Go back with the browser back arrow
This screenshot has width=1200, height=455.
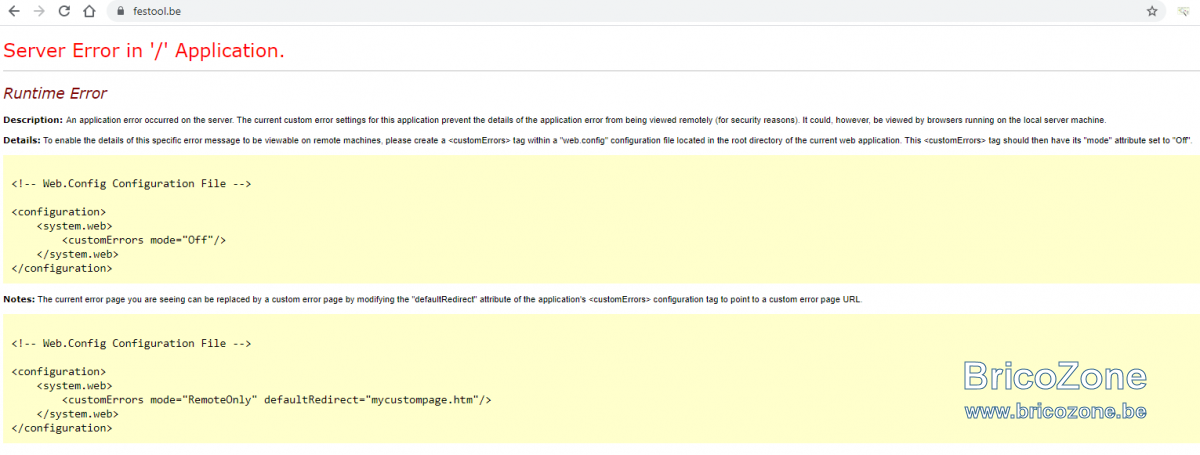click(14, 11)
